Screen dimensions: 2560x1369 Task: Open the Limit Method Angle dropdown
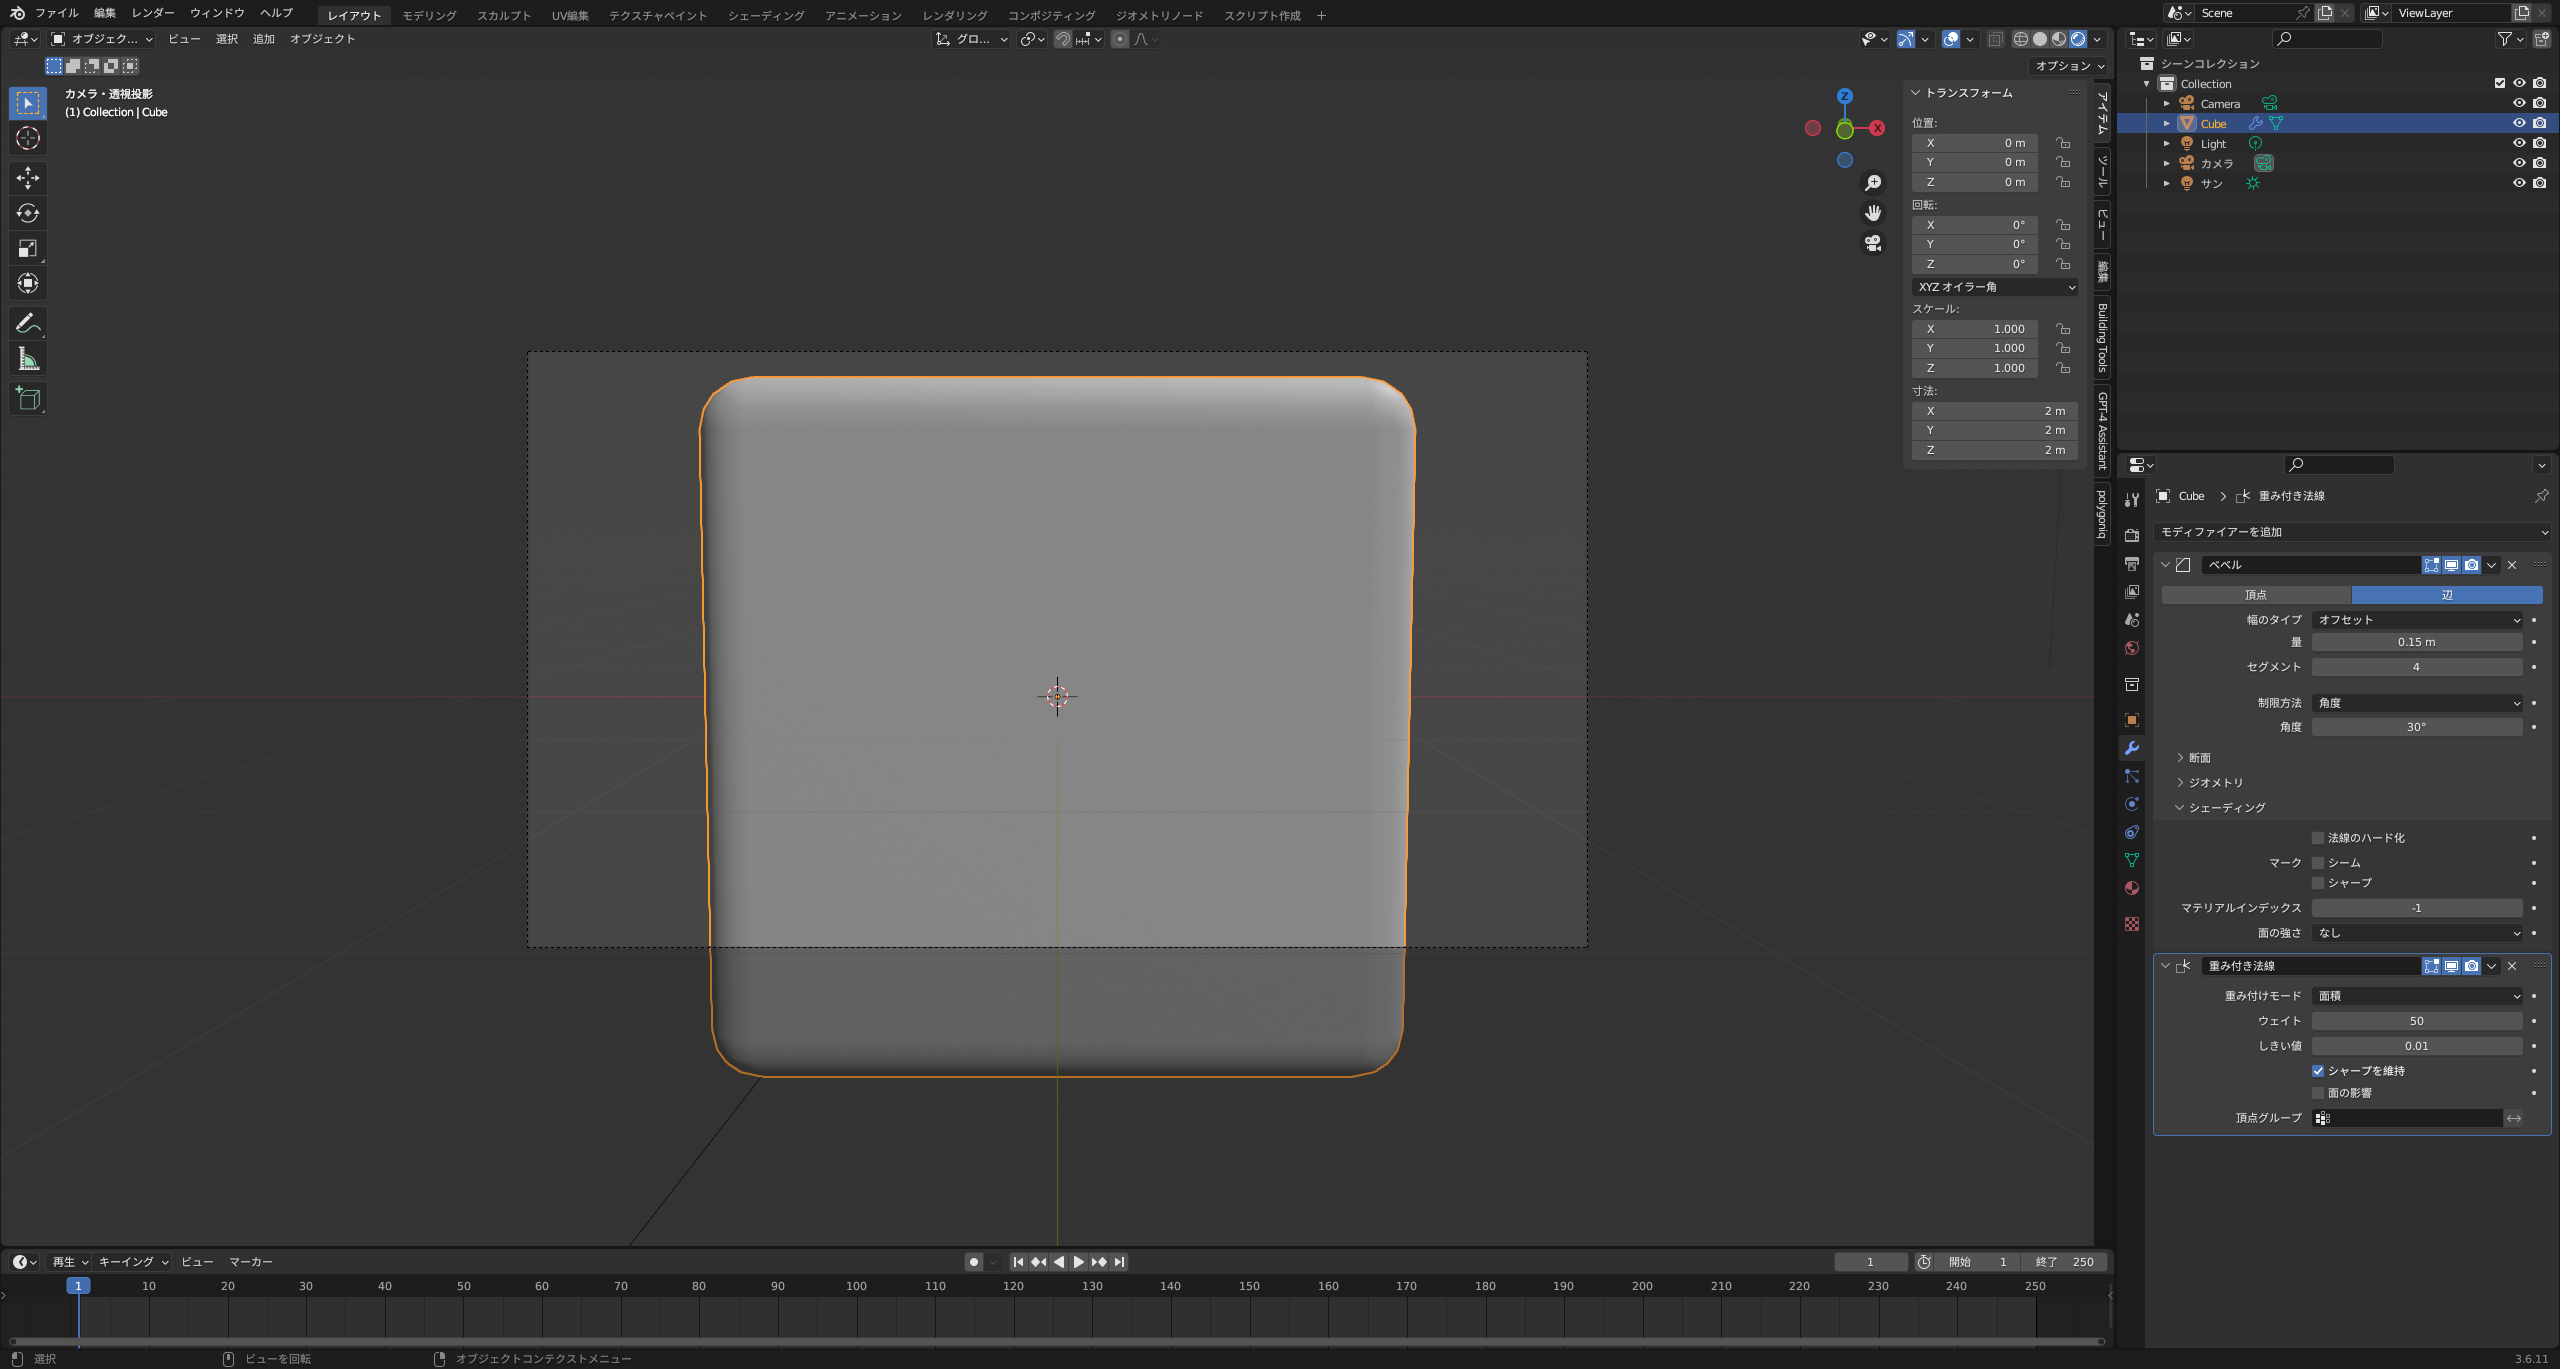point(2417,703)
